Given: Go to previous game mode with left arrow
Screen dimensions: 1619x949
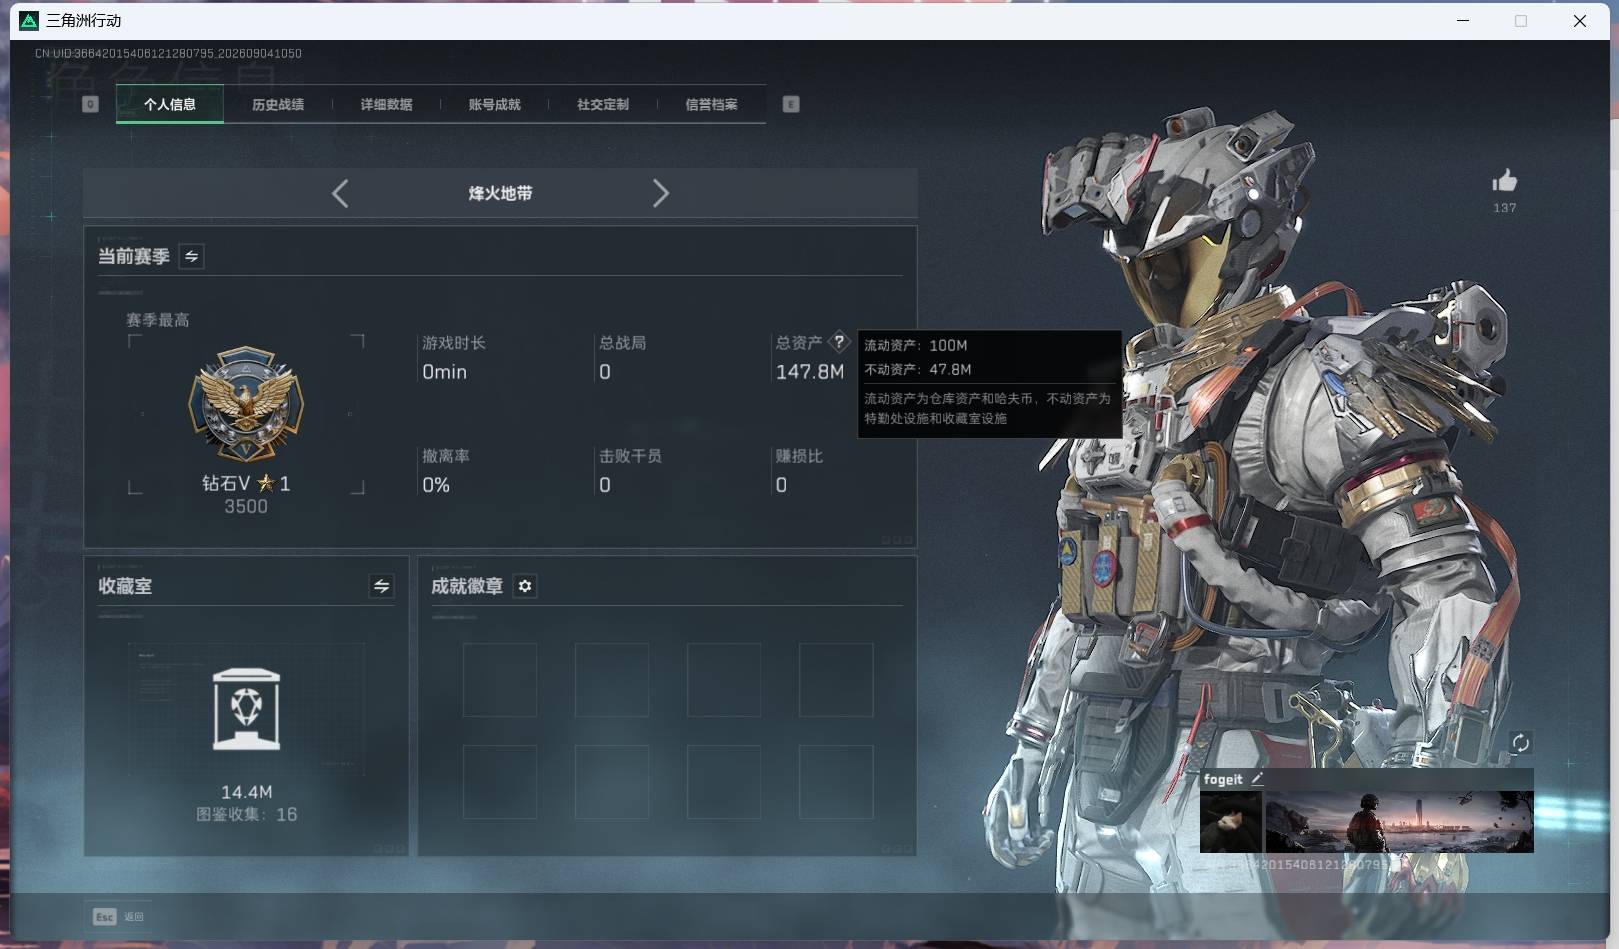Looking at the screenshot, I should [x=340, y=193].
